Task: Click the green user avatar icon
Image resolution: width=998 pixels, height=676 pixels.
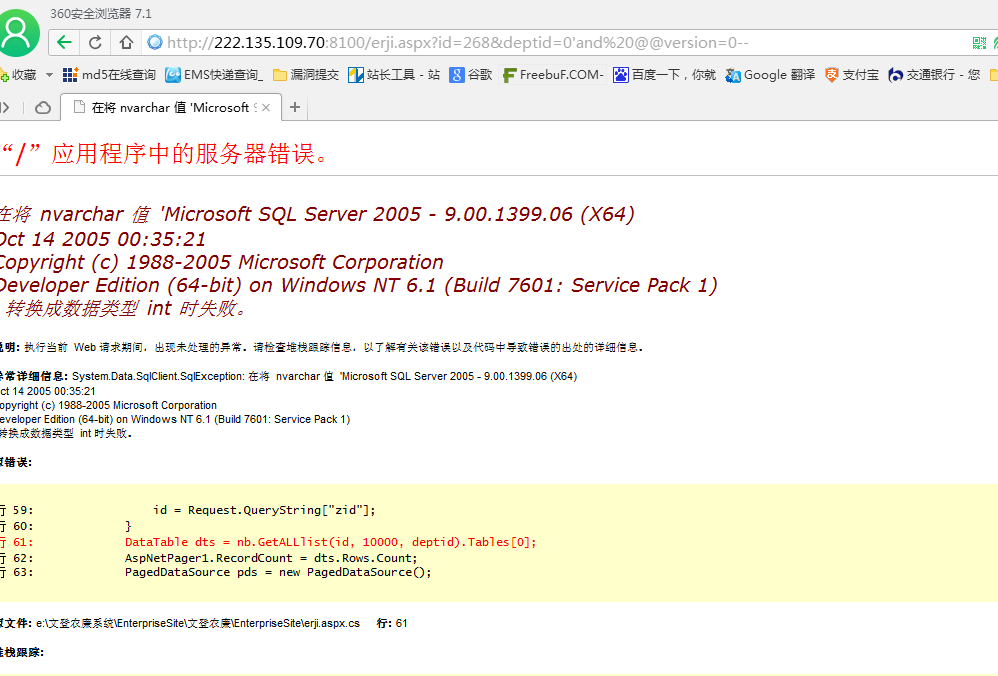Action: tap(17, 33)
